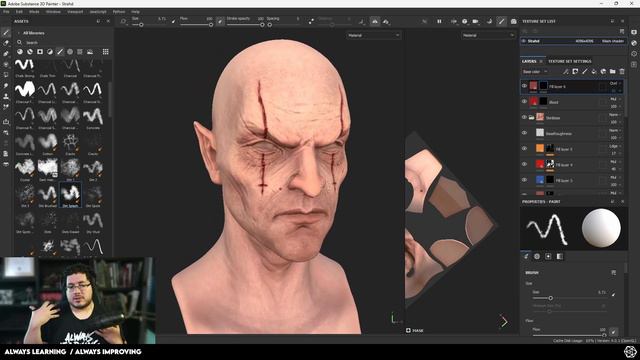Hide the orange Fill layer 3
This screenshot has height=360, width=640.
click(524, 149)
